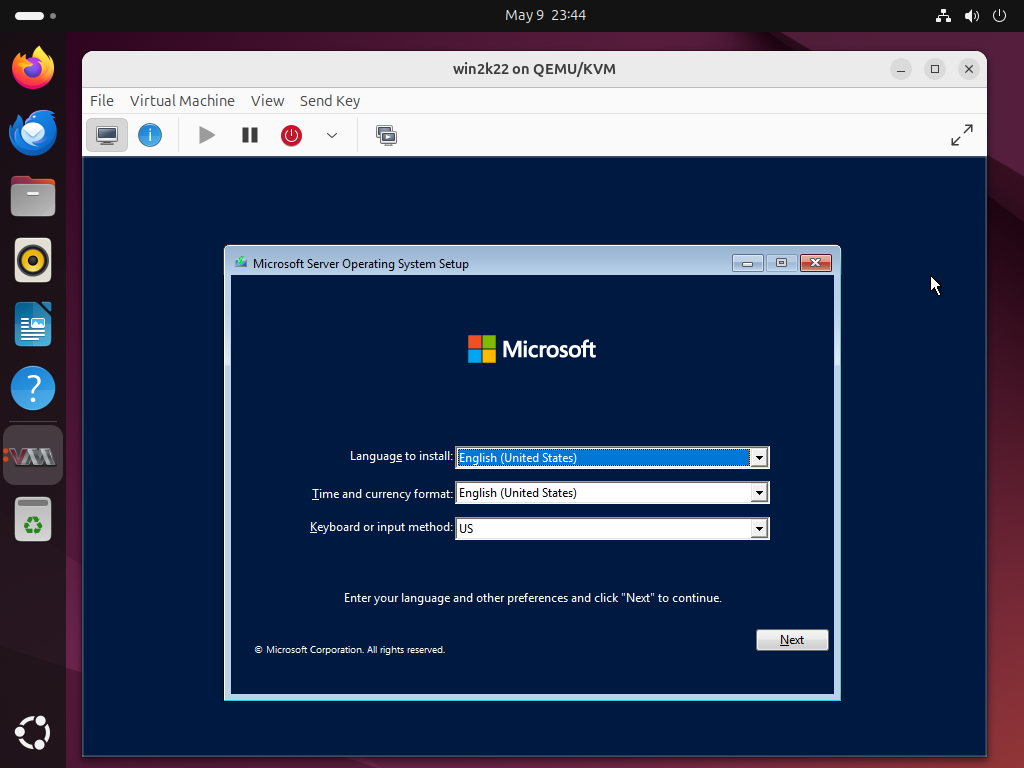Screen dimensions: 1024x768
Task: Open virtual hardware details info button
Action: 150,135
